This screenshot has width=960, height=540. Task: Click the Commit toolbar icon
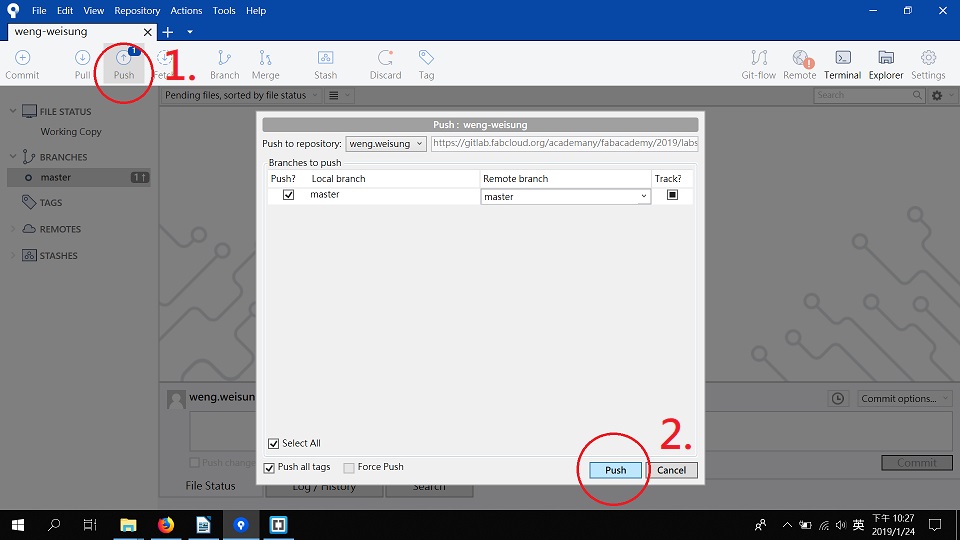click(22, 64)
